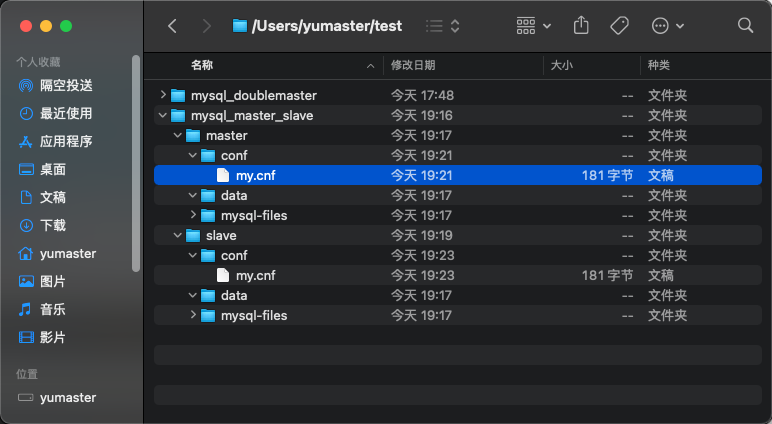Click the sidebar vertical scrollbar
Image resolution: width=772 pixels, height=424 pixels.
(x=136, y=160)
